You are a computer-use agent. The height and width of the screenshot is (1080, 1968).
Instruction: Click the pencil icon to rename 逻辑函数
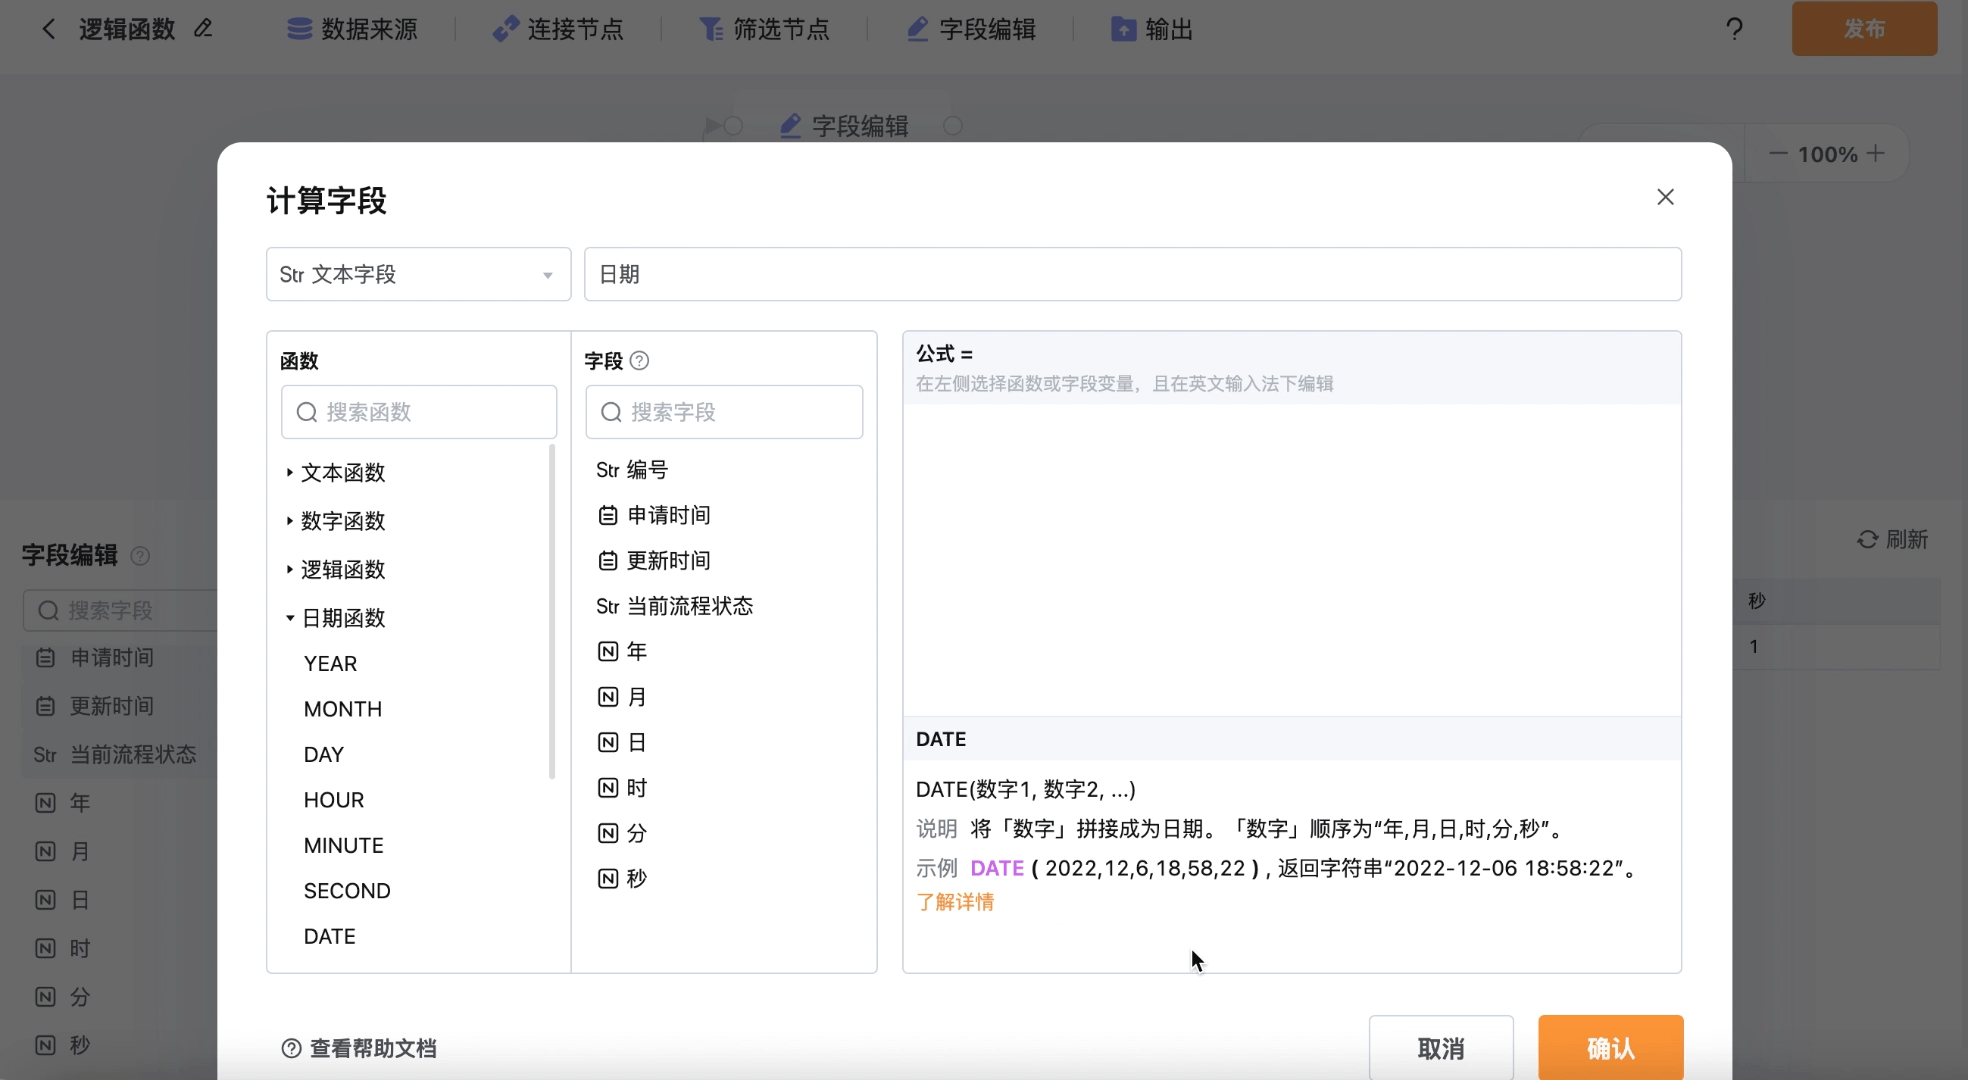[x=203, y=29]
